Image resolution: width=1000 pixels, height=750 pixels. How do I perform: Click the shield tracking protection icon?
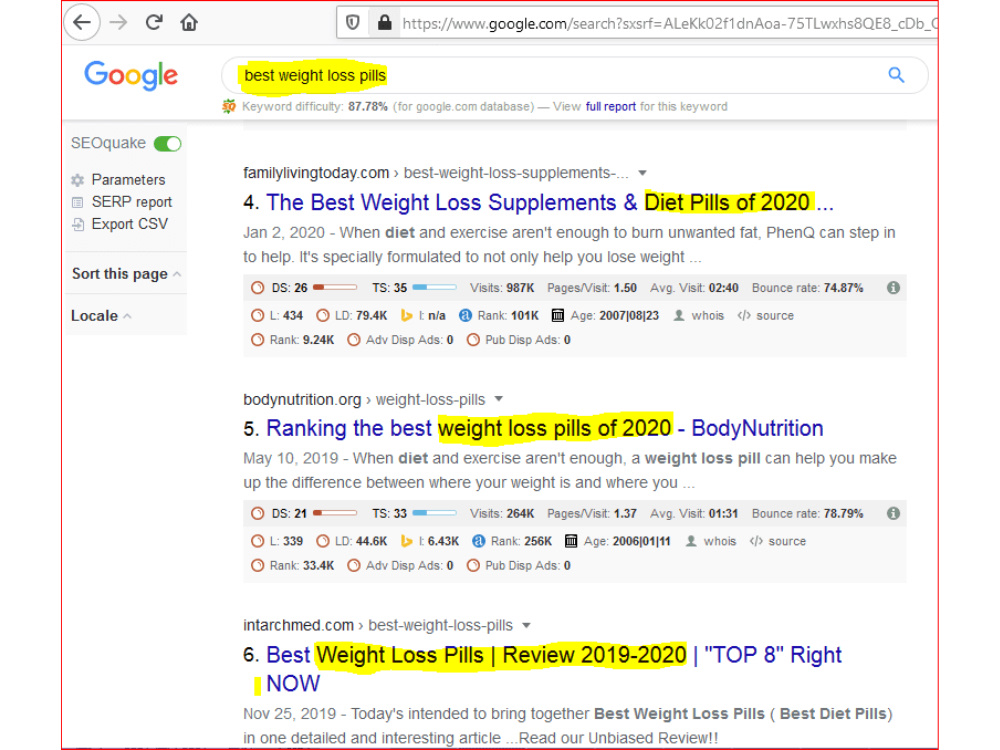click(353, 24)
